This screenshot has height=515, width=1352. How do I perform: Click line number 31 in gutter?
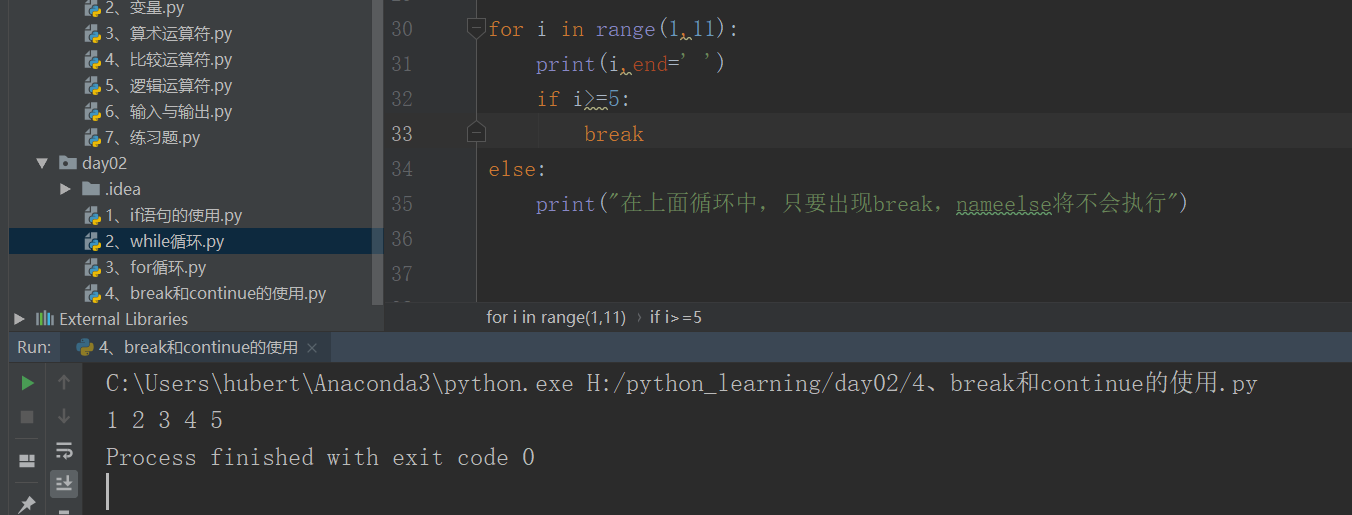(401, 64)
